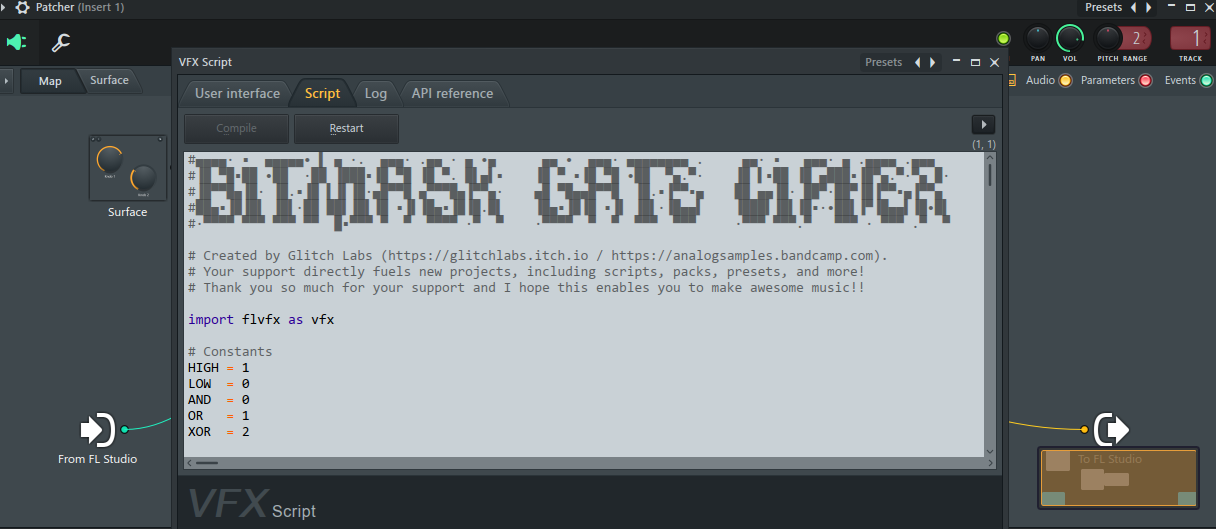Open the API reference tab
1216x529 pixels.
452,93
